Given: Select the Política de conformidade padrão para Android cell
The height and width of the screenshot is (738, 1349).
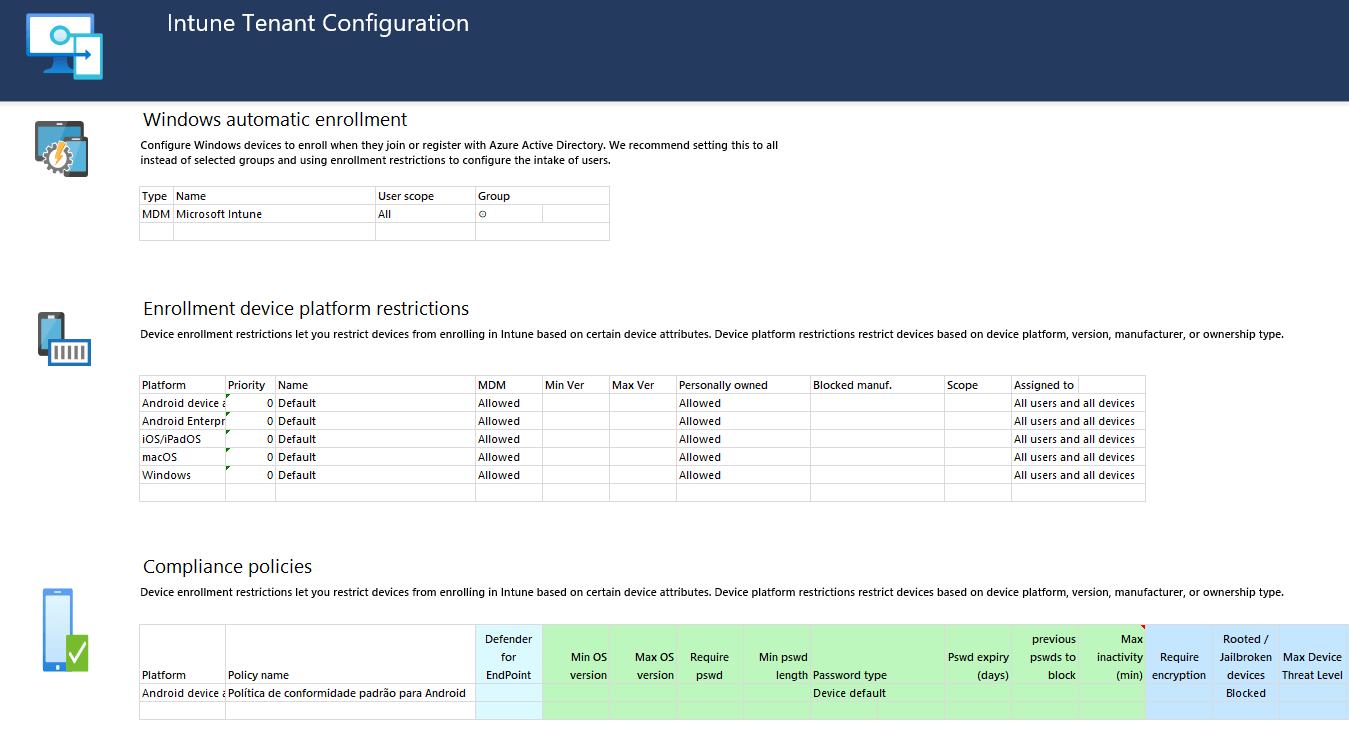Looking at the screenshot, I should pyautogui.click(x=350, y=693).
